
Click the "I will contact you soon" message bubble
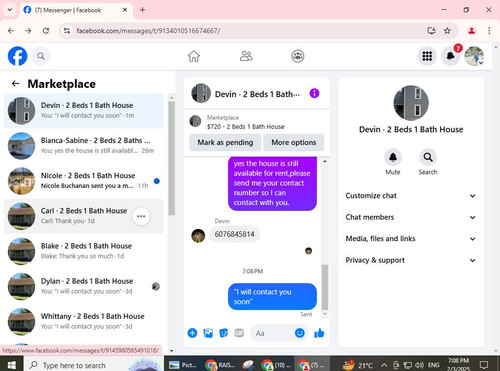(x=272, y=297)
